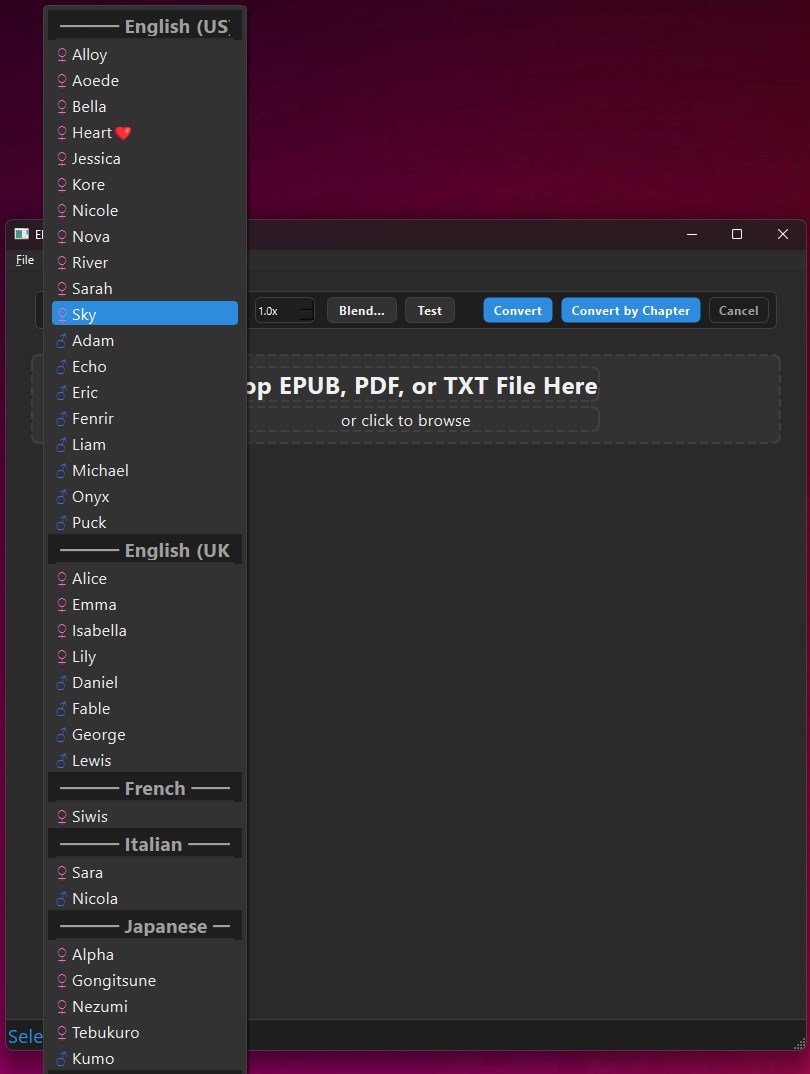Open the File menu
Screen dimensions: 810x1074
click(x=23, y=258)
